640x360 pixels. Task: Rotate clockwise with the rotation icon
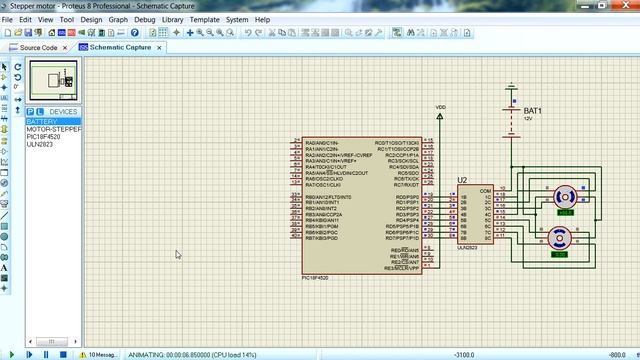[x=18, y=67]
